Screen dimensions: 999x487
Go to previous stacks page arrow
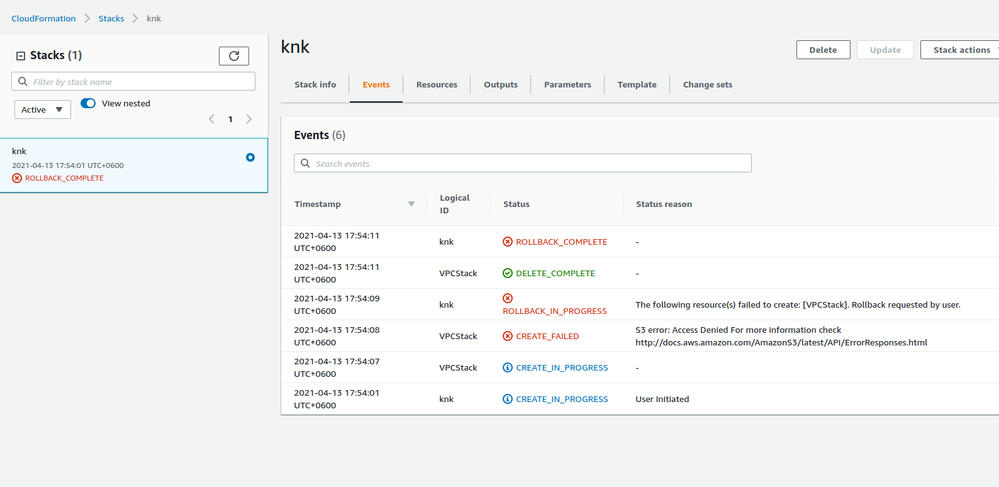(x=212, y=119)
